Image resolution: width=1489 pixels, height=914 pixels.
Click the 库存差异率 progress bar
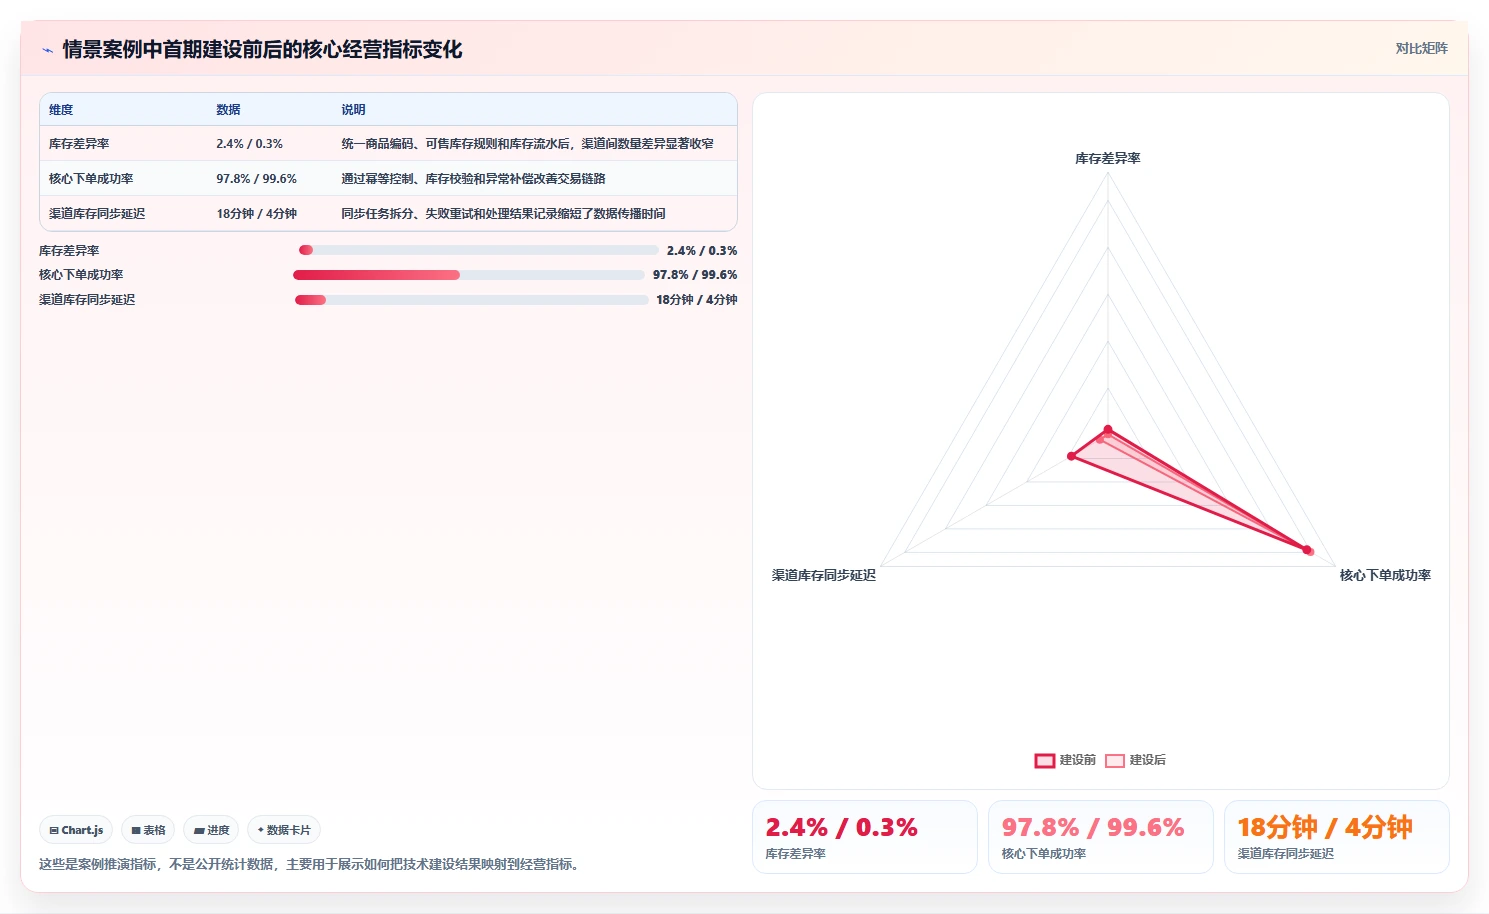click(x=479, y=250)
